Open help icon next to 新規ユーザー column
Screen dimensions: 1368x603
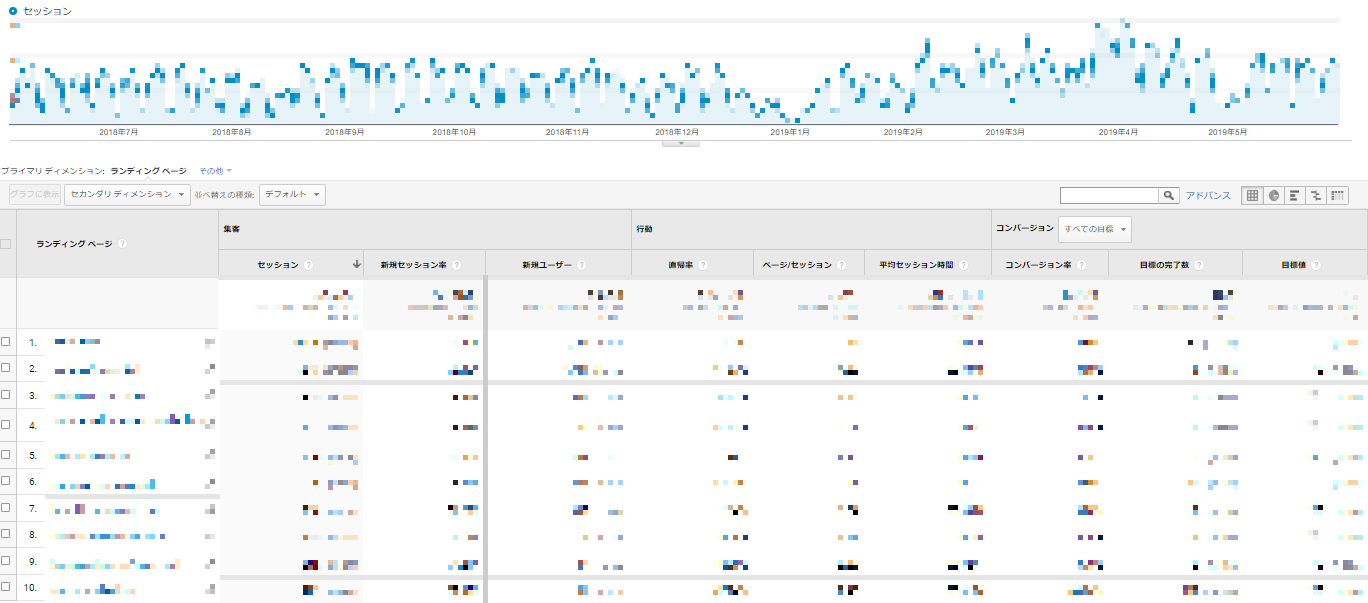pyautogui.click(x=581, y=265)
